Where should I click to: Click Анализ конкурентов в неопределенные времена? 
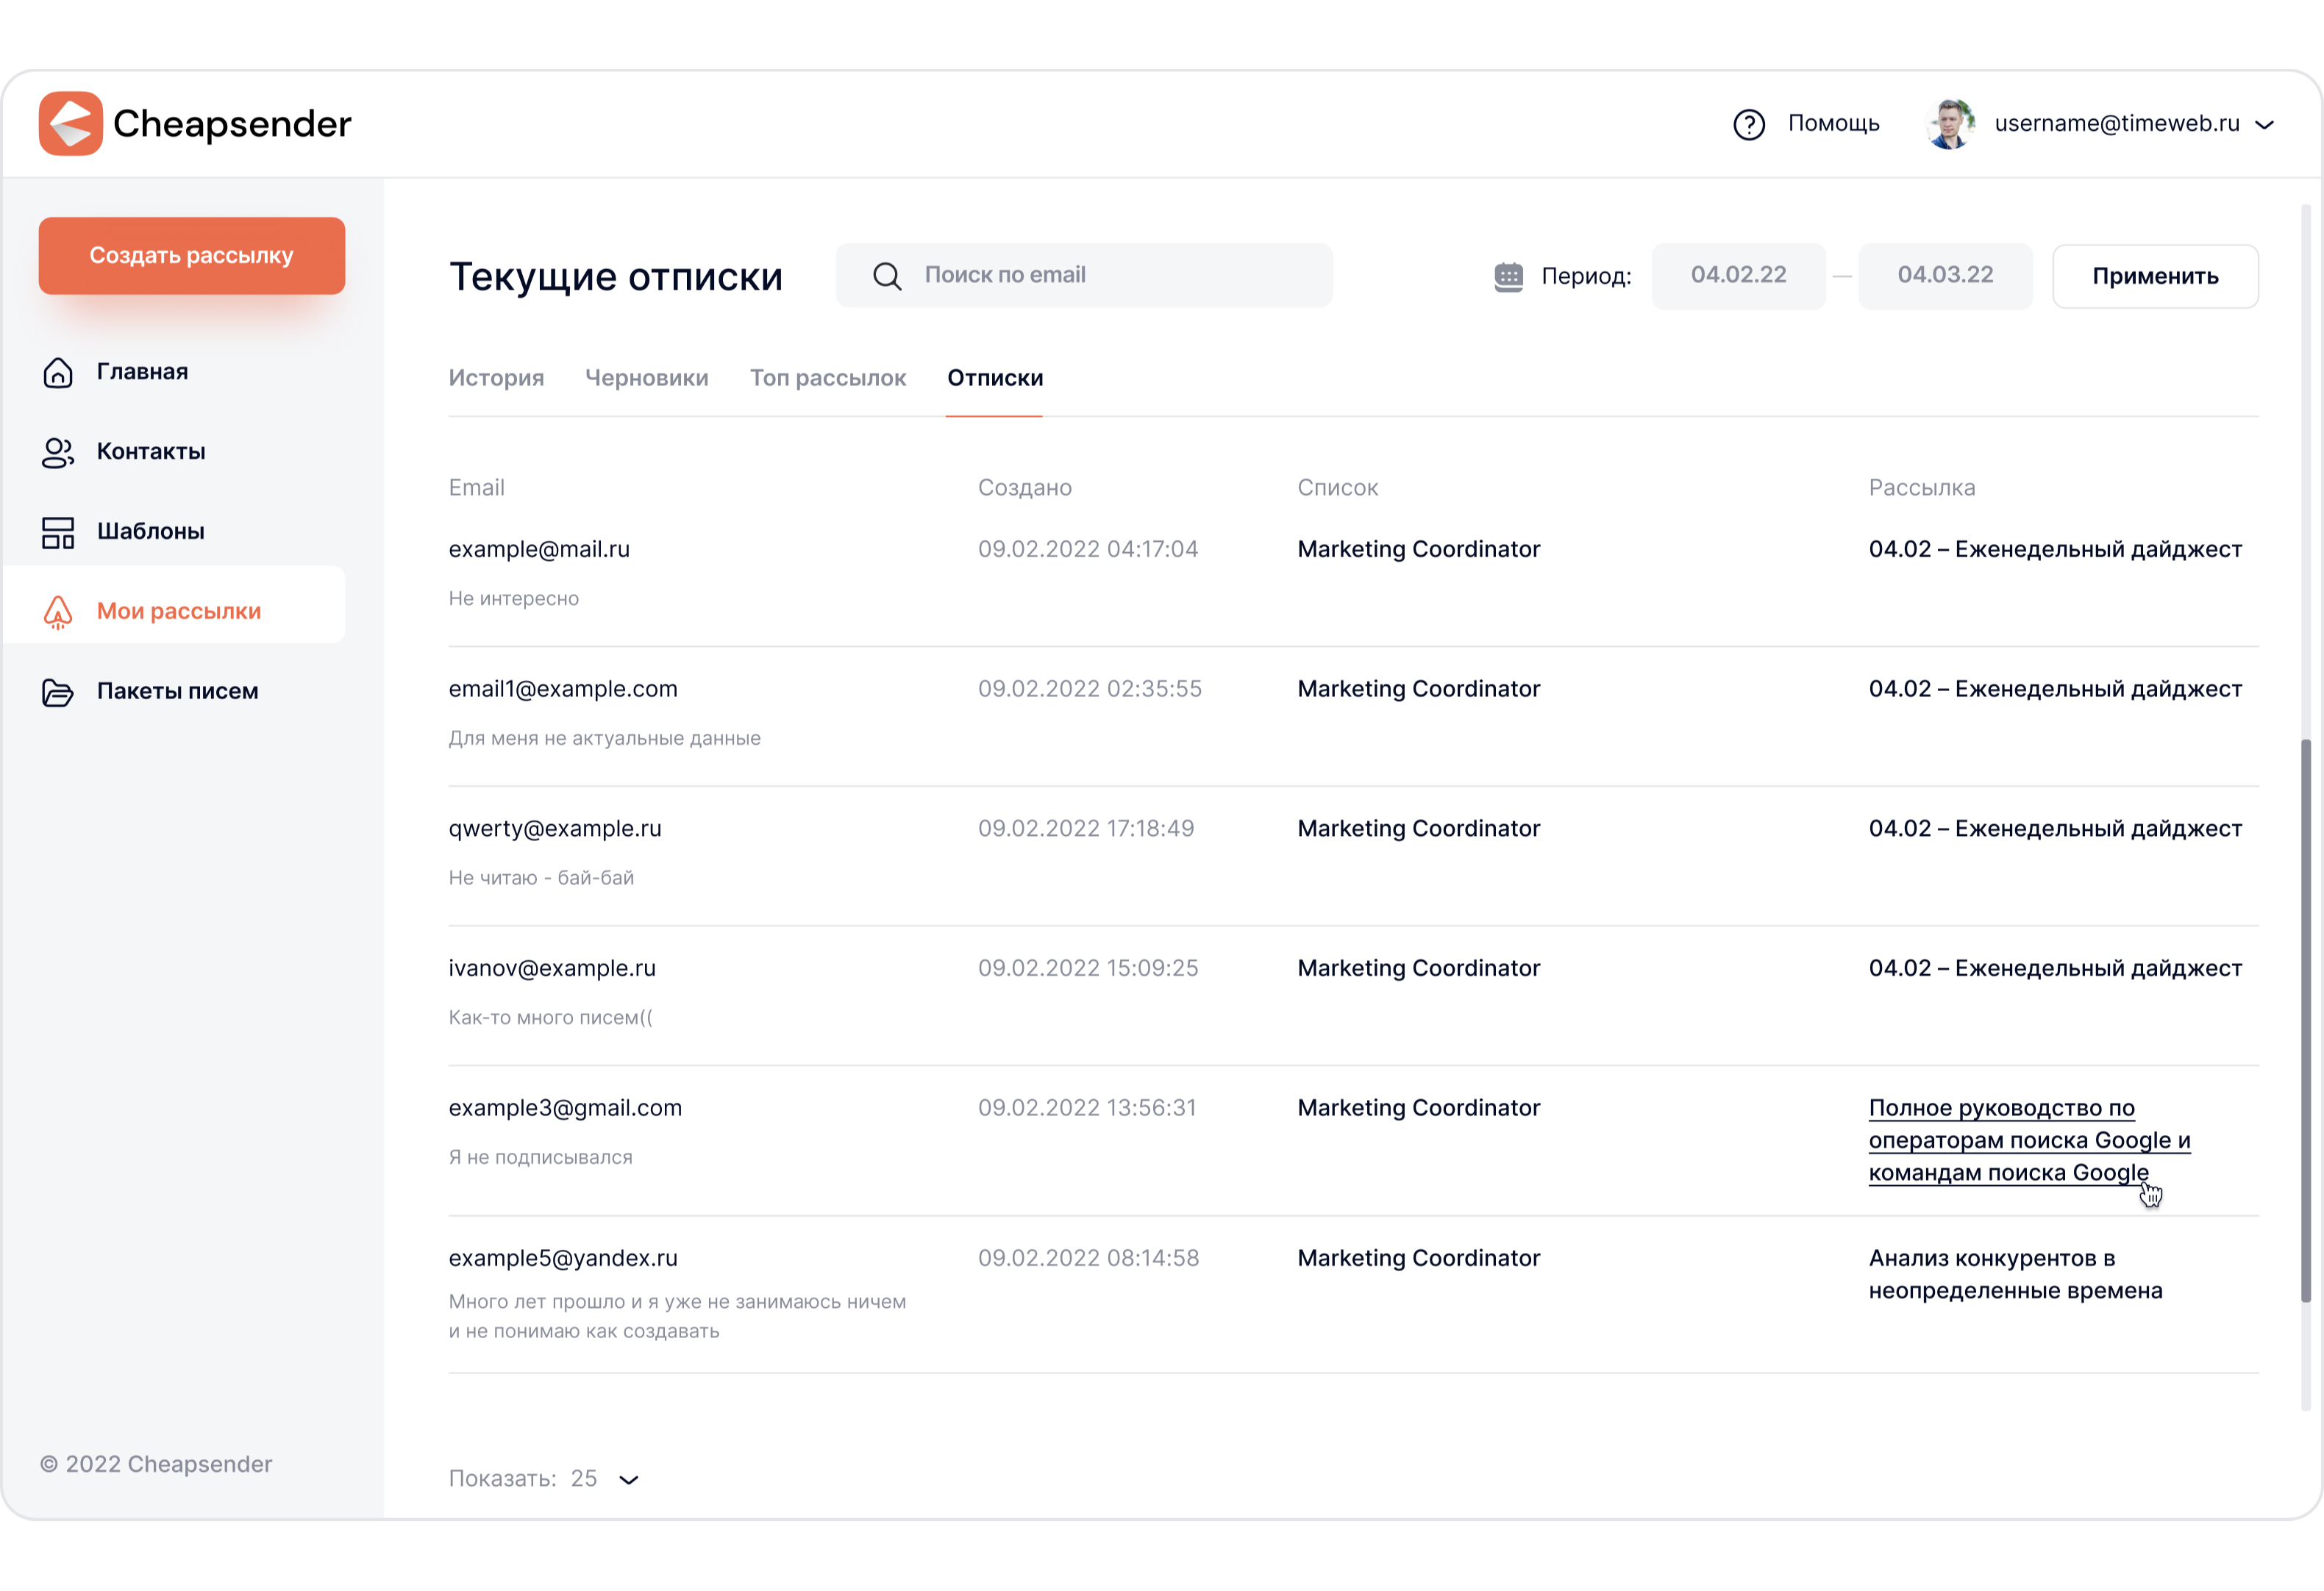point(2015,1274)
